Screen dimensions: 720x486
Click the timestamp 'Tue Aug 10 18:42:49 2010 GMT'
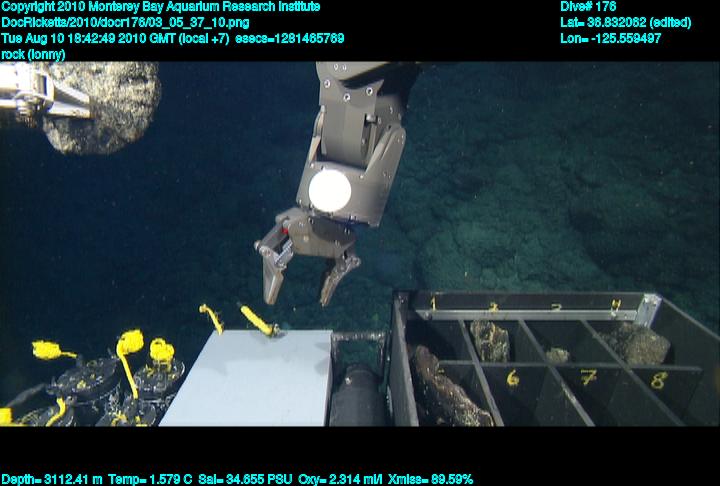(x=88, y=38)
